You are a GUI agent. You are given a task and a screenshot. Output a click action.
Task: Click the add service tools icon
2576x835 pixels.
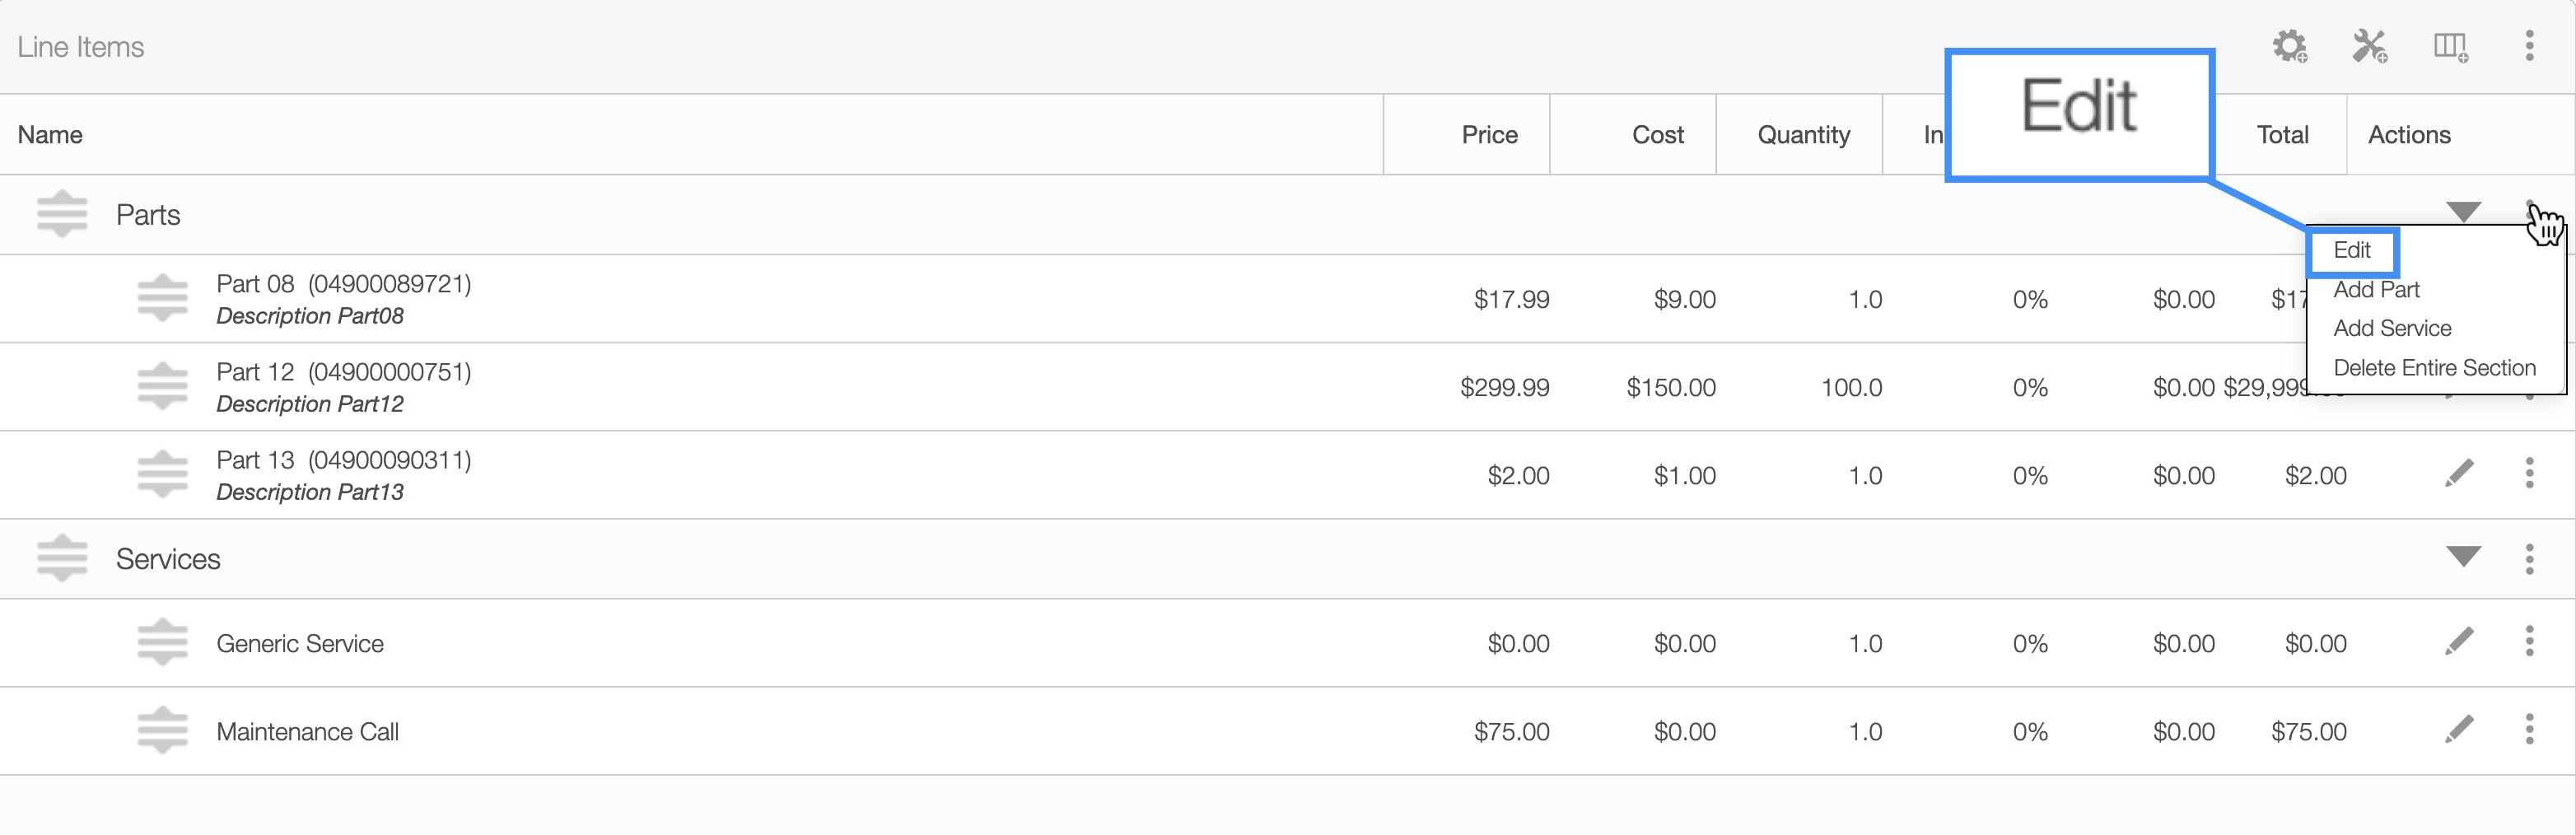click(2369, 46)
